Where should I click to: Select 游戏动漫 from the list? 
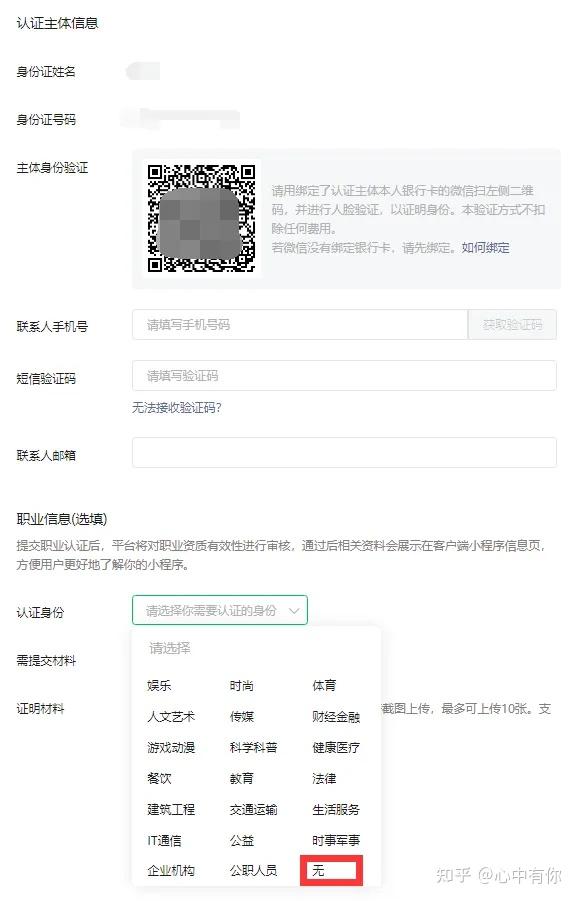(171, 748)
